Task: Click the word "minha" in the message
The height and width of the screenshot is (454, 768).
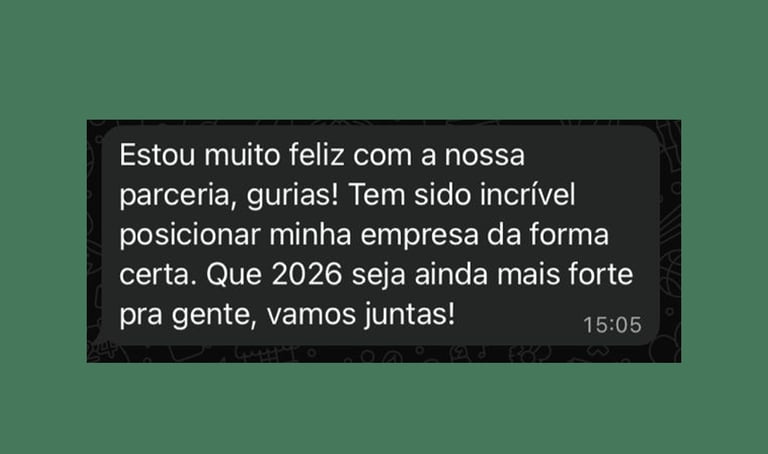Action: click(x=310, y=235)
